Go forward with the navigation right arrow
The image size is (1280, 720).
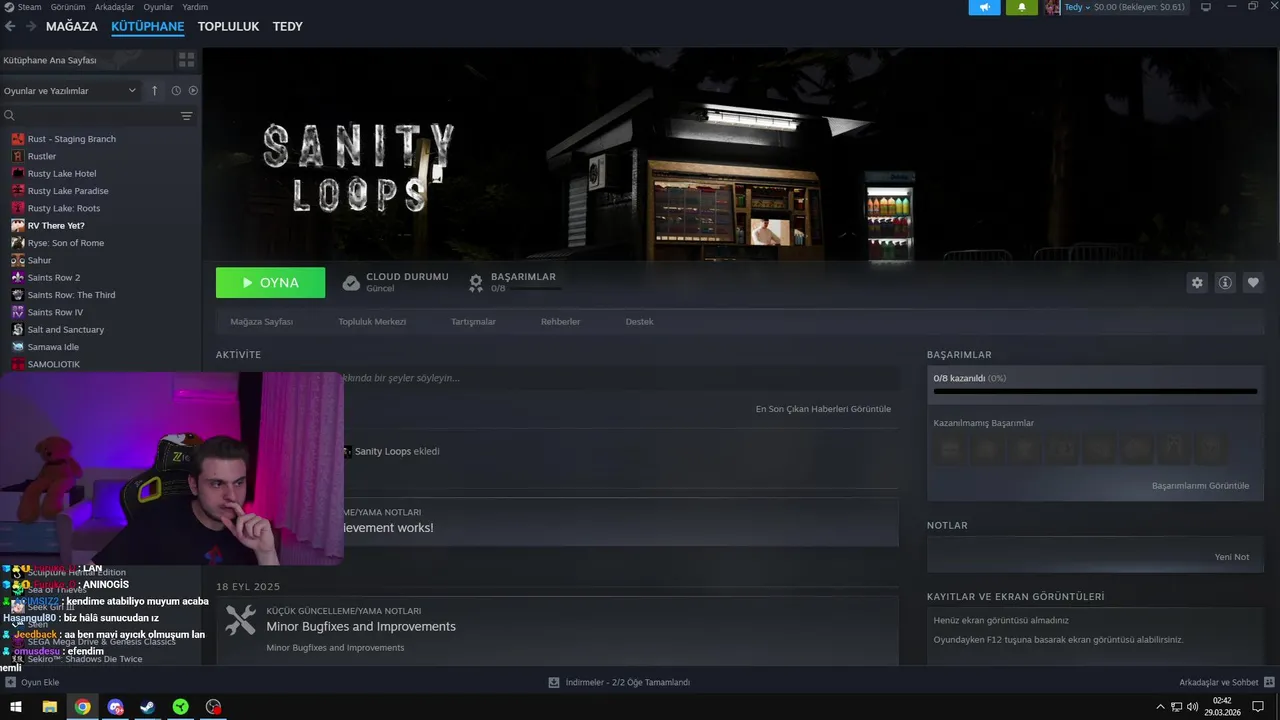[31, 26]
